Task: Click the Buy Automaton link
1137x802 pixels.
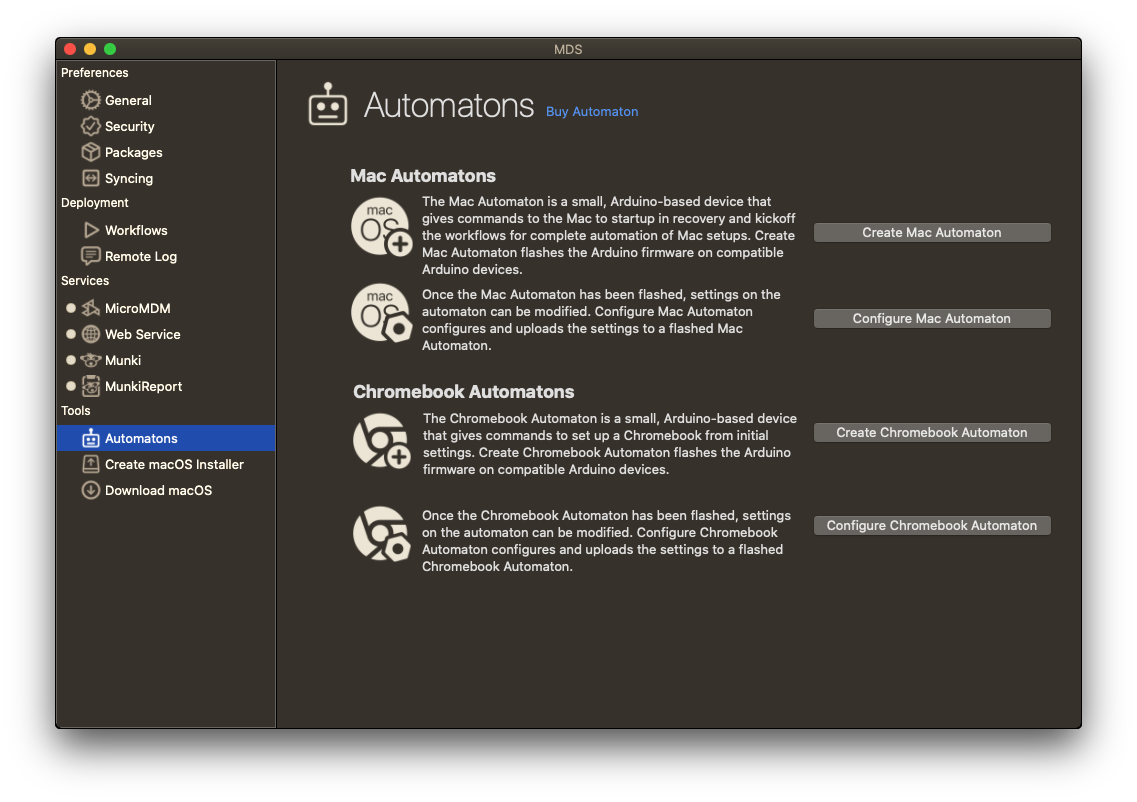Action: 592,112
